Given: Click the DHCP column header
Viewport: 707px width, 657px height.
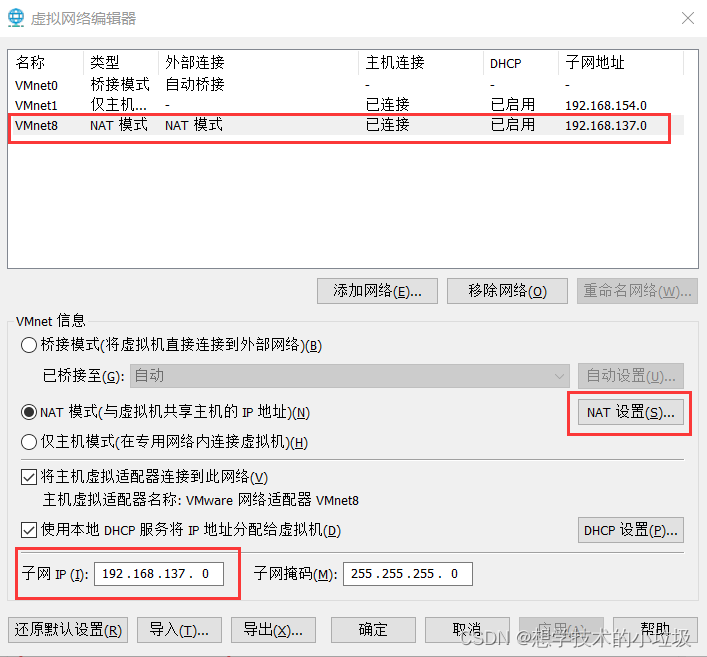Looking at the screenshot, I should click(521, 63).
